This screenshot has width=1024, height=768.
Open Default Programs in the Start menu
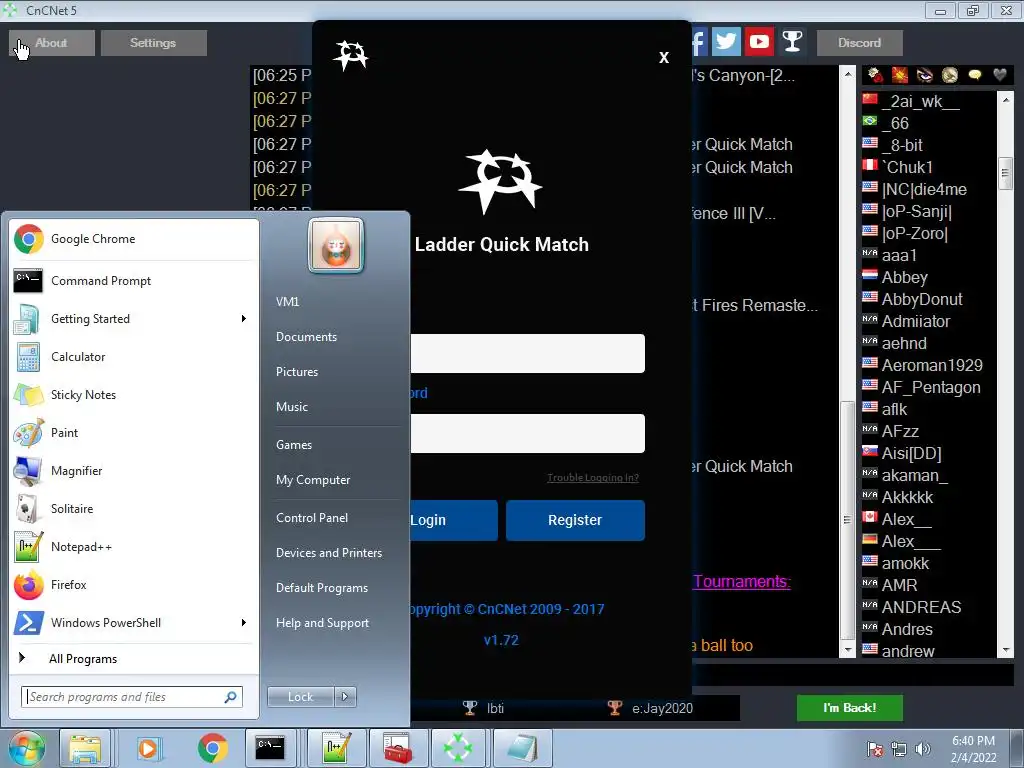(x=322, y=588)
